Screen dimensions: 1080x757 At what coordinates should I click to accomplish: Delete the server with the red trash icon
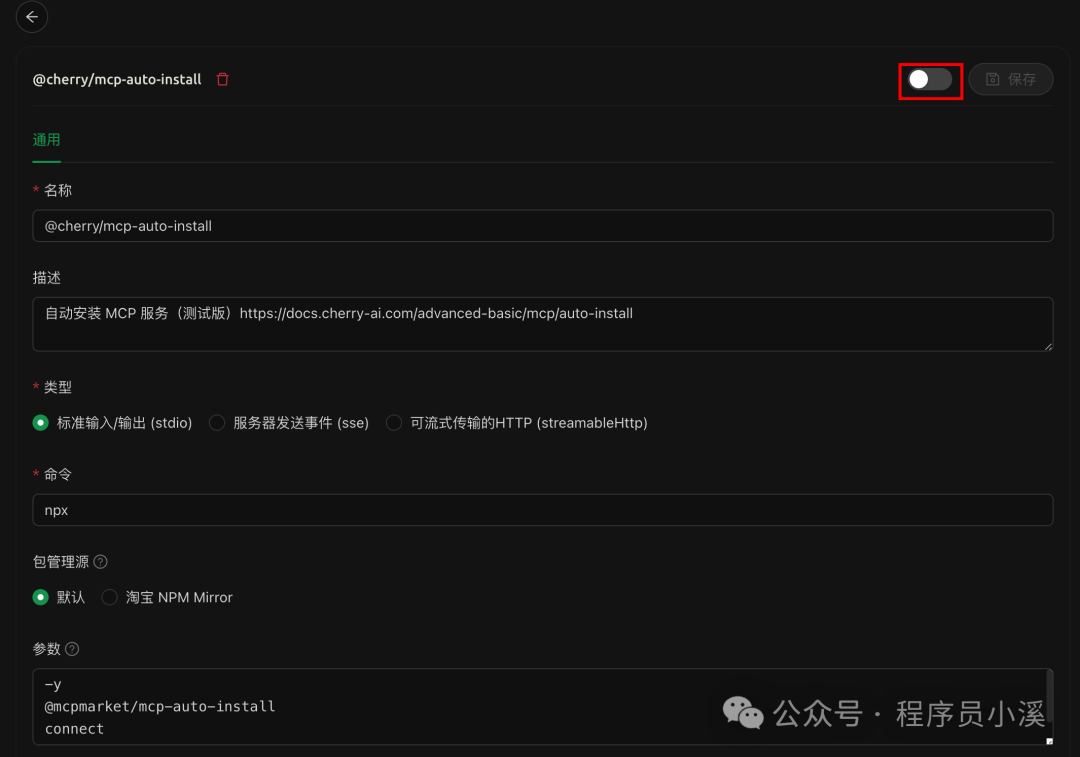click(x=222, y=79)
